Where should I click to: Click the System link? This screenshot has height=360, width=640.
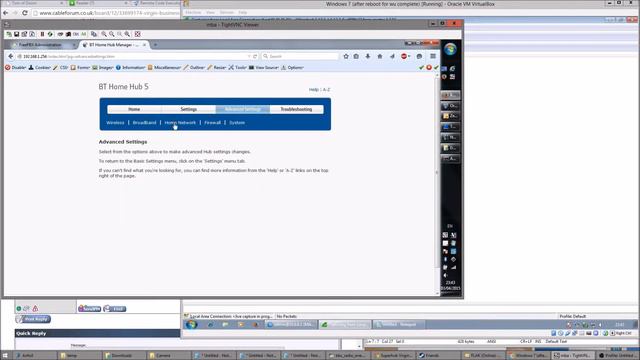237,122
